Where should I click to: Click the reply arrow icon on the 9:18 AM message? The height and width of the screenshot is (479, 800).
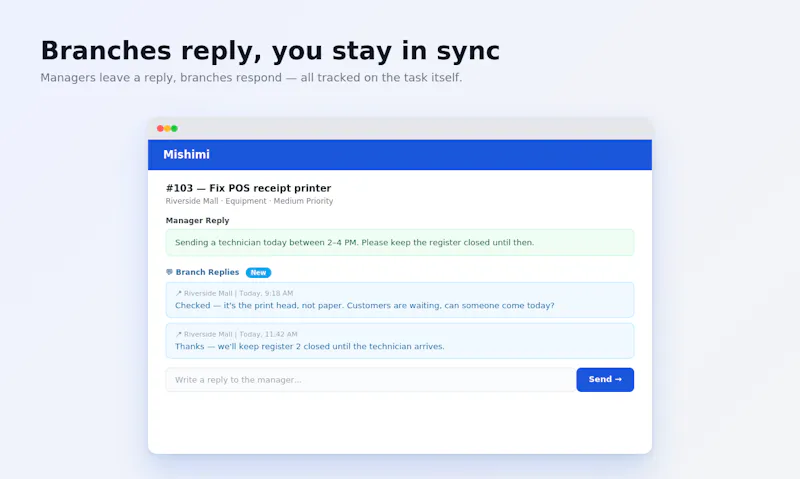pos(179,293)
